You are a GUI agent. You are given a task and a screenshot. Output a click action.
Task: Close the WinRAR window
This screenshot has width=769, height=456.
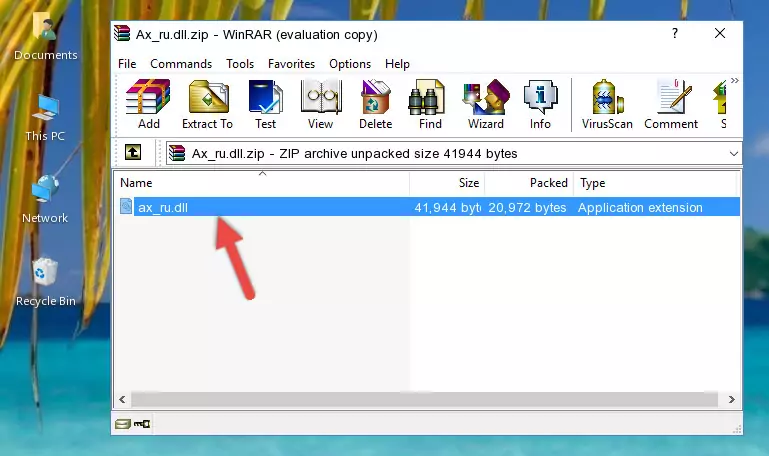point(719,33)
